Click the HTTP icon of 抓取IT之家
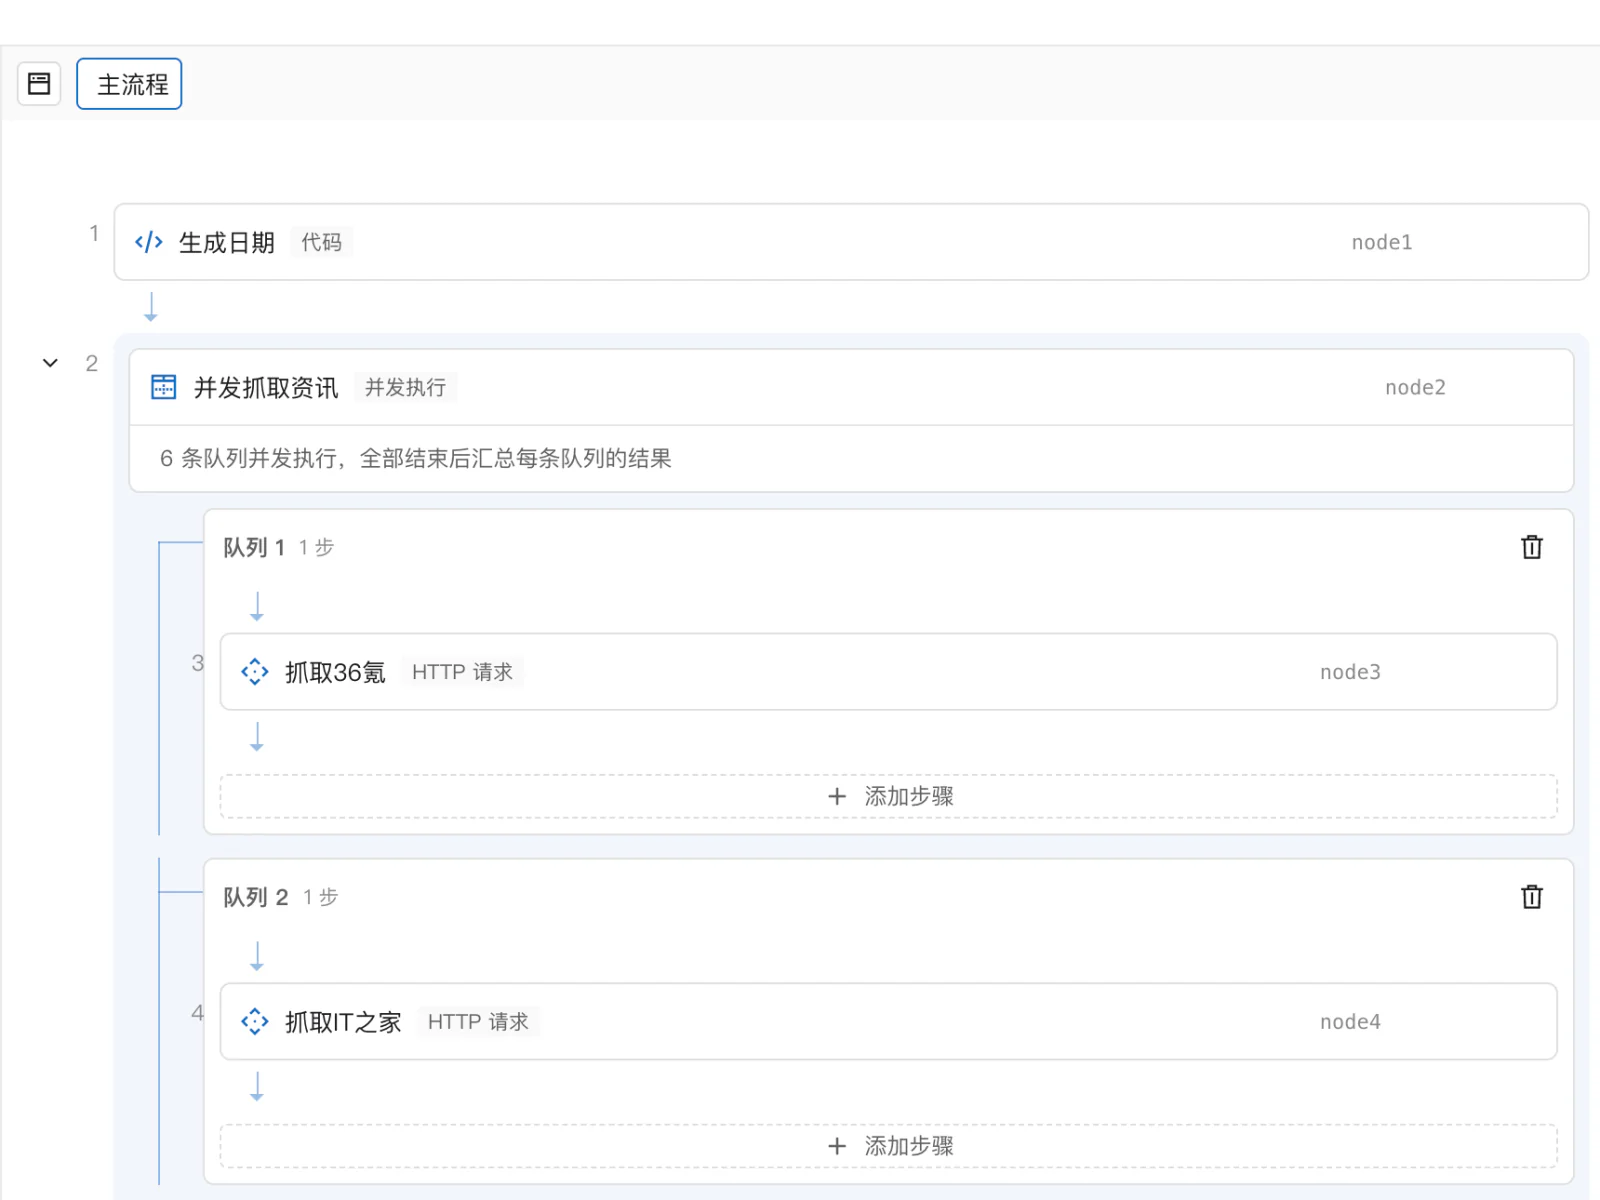This screenshot has height=1200, width=1600. (x=255, y=1022)
